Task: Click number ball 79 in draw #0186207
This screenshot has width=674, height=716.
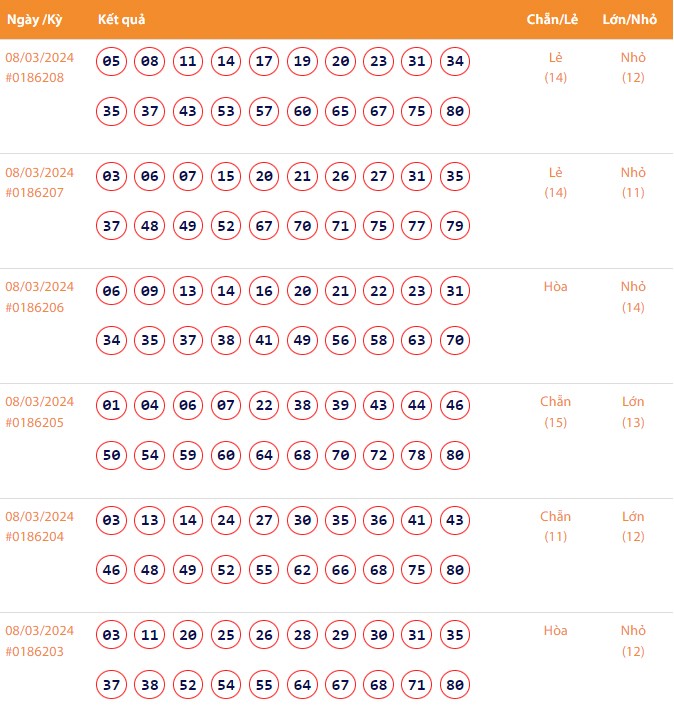Action: pyautogui.click(x=455, y=226)
